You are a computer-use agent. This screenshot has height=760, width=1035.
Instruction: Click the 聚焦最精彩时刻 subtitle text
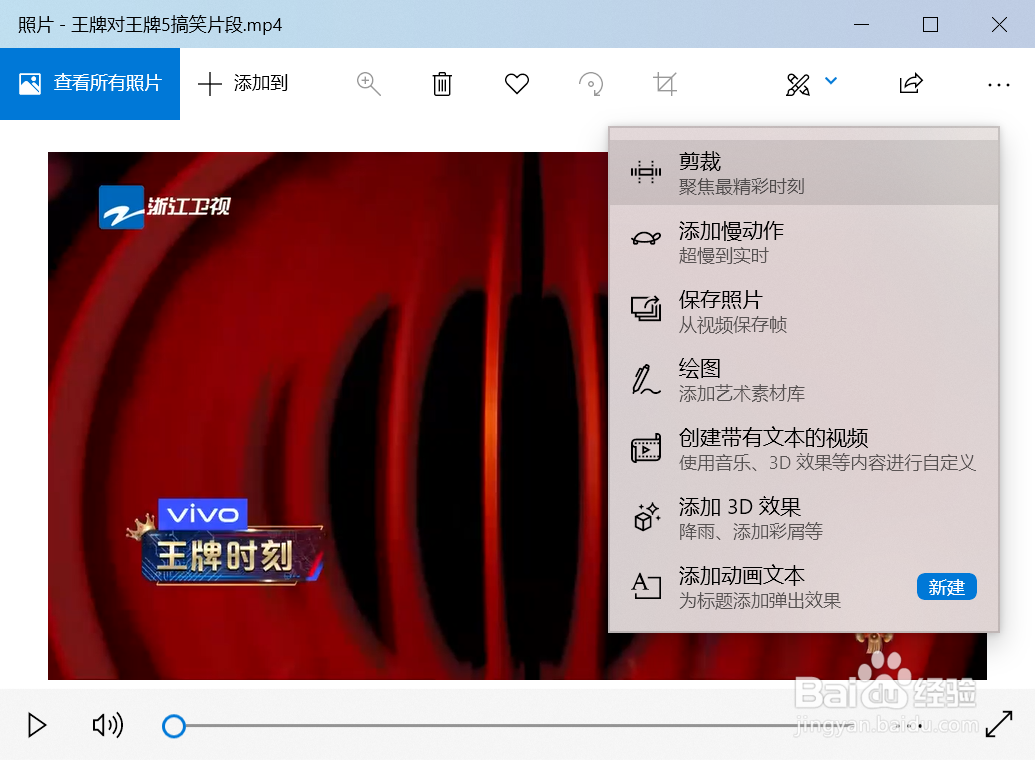click(x=741, y=187)
